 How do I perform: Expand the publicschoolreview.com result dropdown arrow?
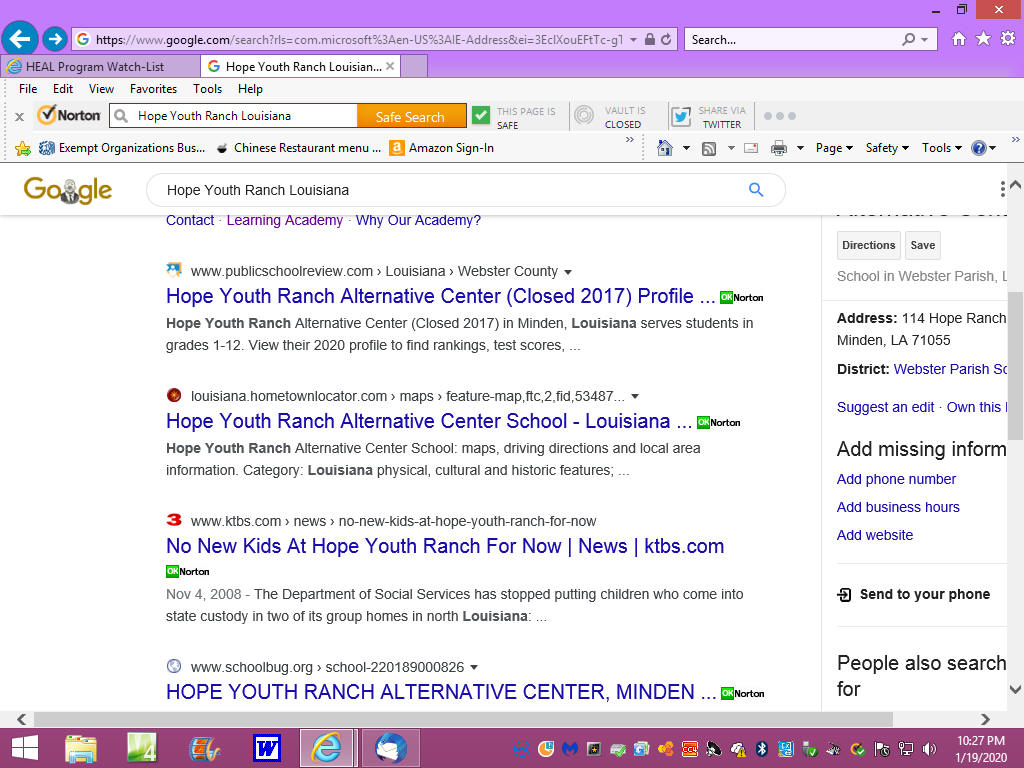568,272
